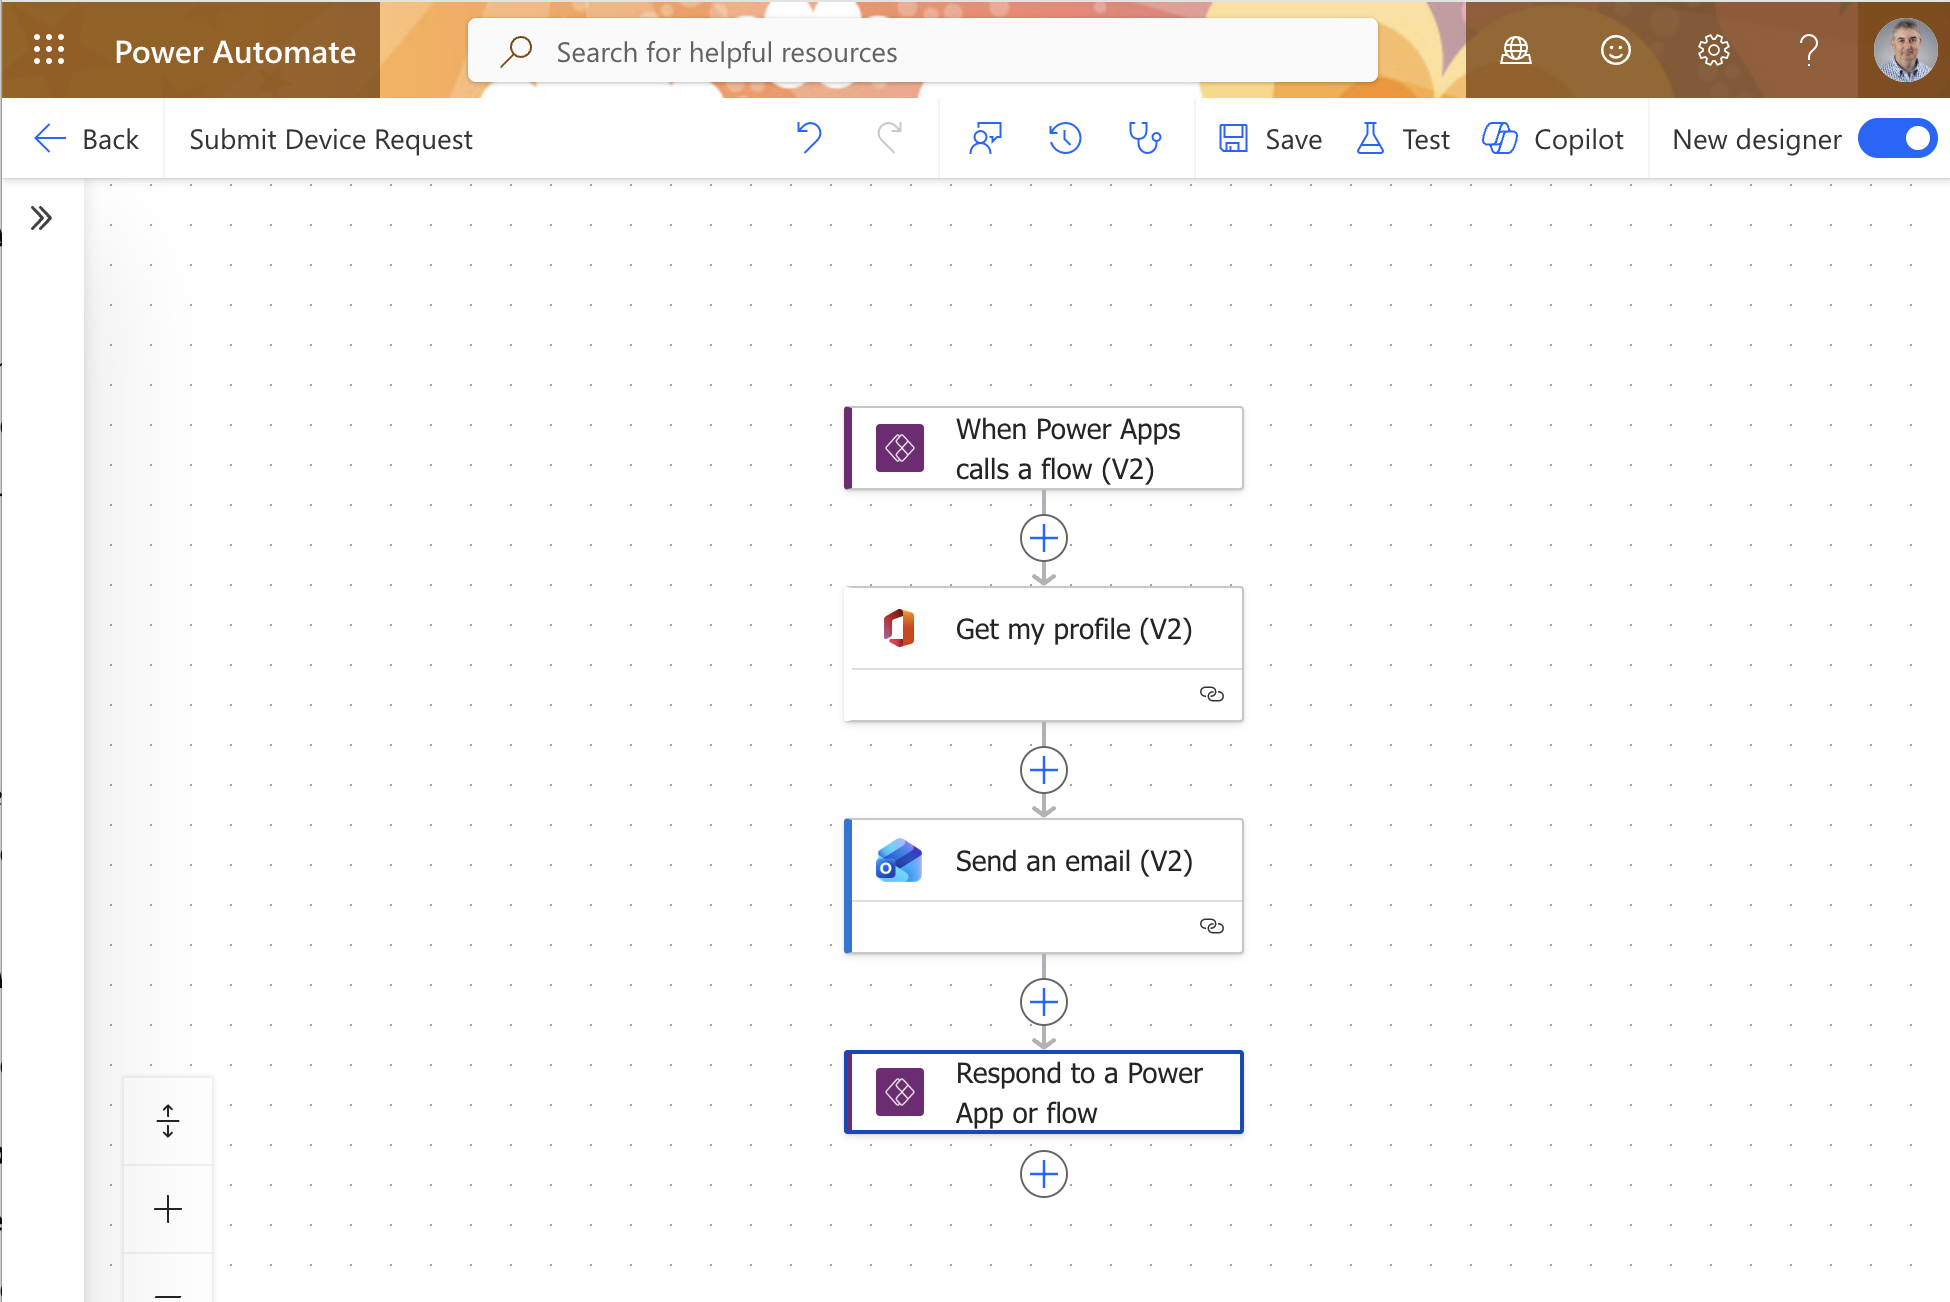Click the Power Apps icon on the trigger card
Screen dimensions: 1950x1302
899,448
